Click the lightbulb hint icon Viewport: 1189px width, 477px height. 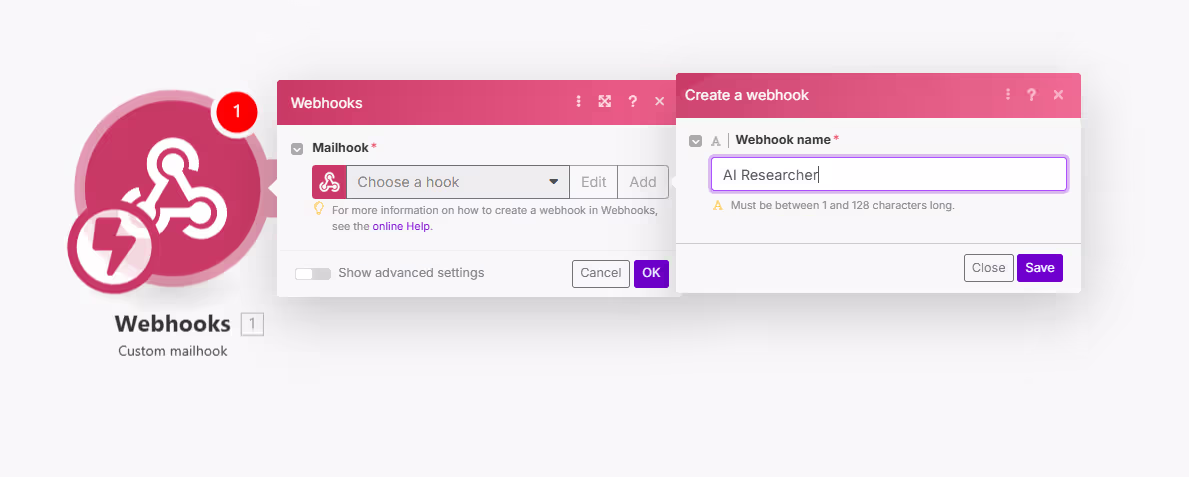[x=319, y=208]
